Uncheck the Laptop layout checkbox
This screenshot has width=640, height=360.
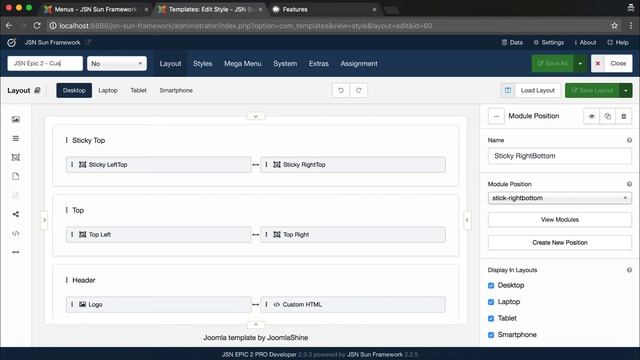(491, 302)
